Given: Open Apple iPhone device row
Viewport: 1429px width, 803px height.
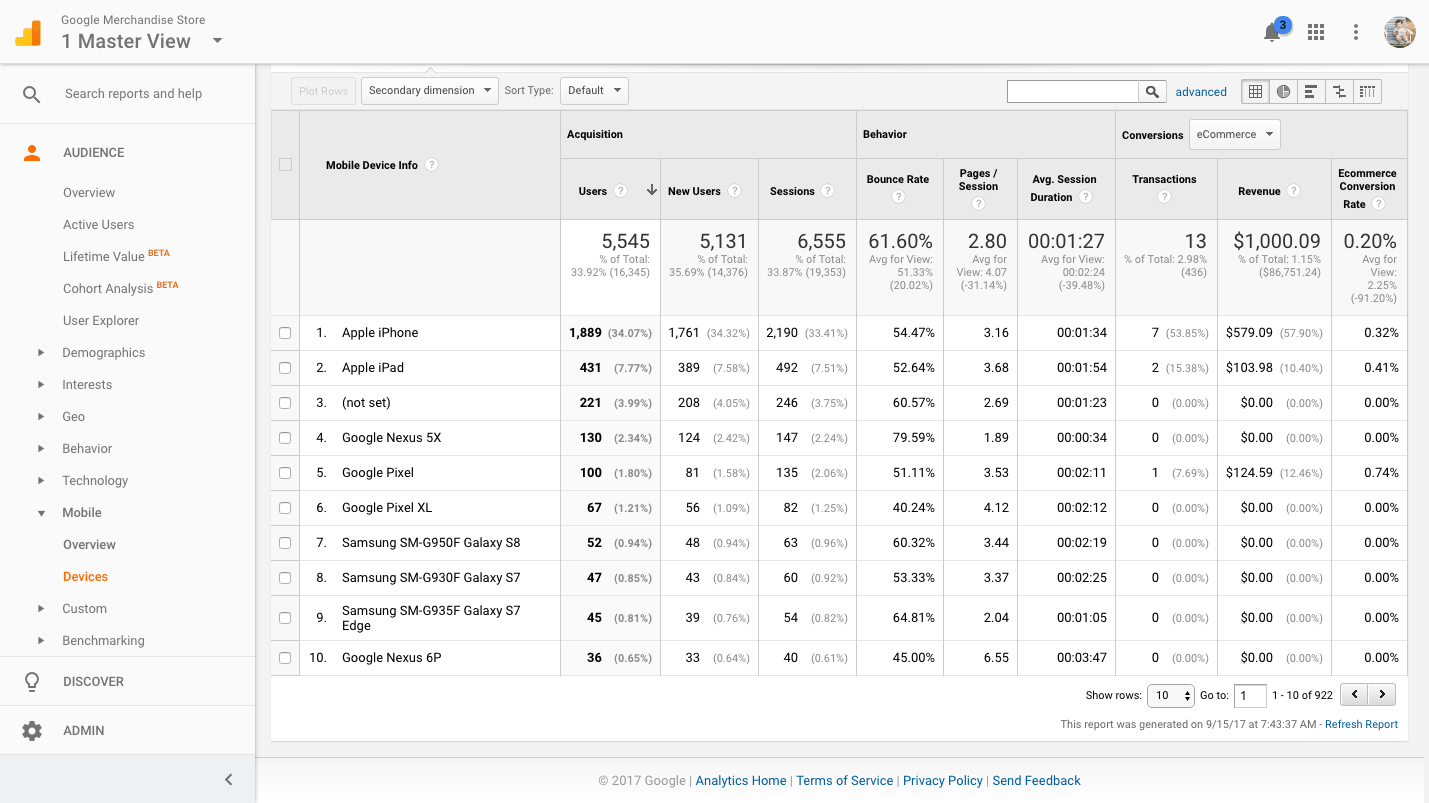Looking at the screenshot, I should pyautogui.click(x=380, y=333).
